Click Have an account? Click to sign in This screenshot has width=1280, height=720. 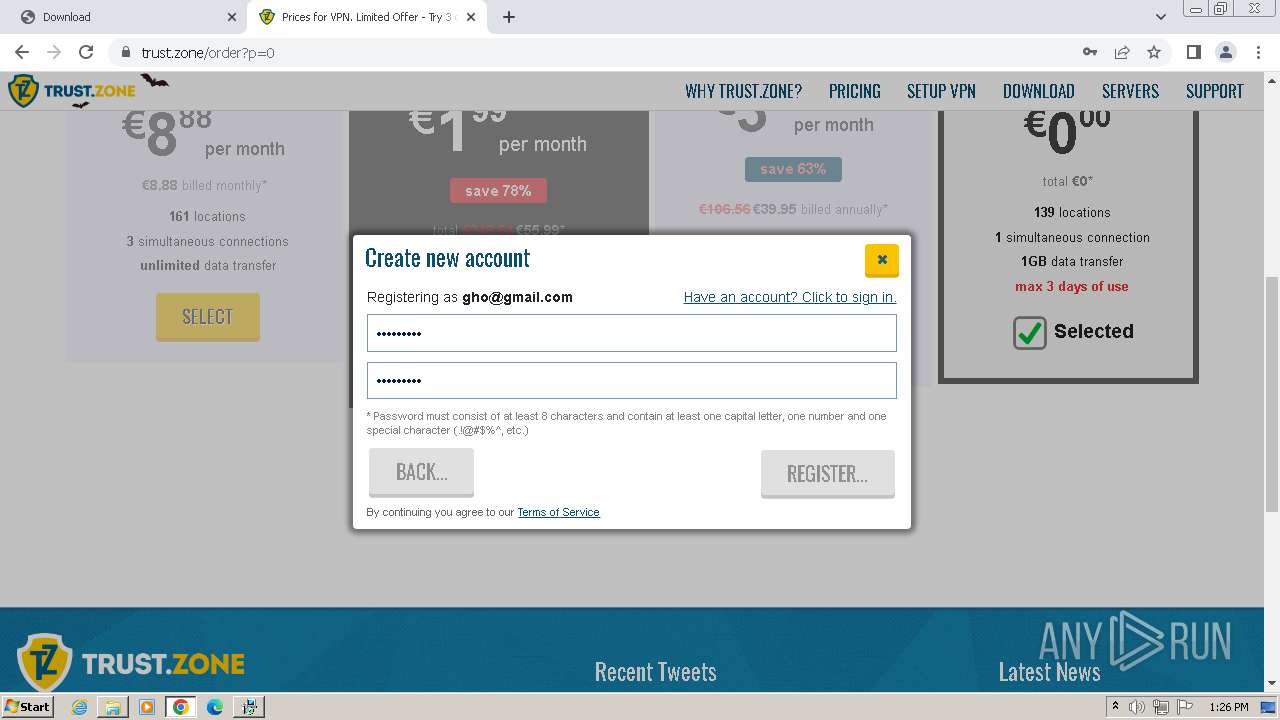point(790,297)
